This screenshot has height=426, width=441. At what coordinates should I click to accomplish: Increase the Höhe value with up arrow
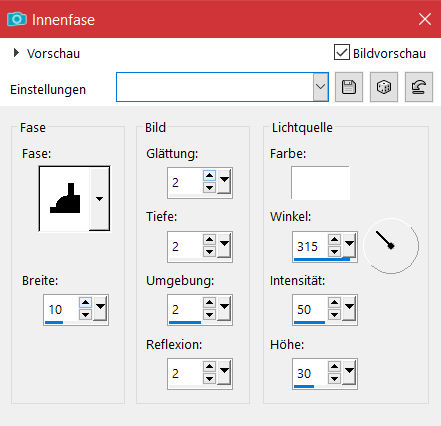[334, 367]
